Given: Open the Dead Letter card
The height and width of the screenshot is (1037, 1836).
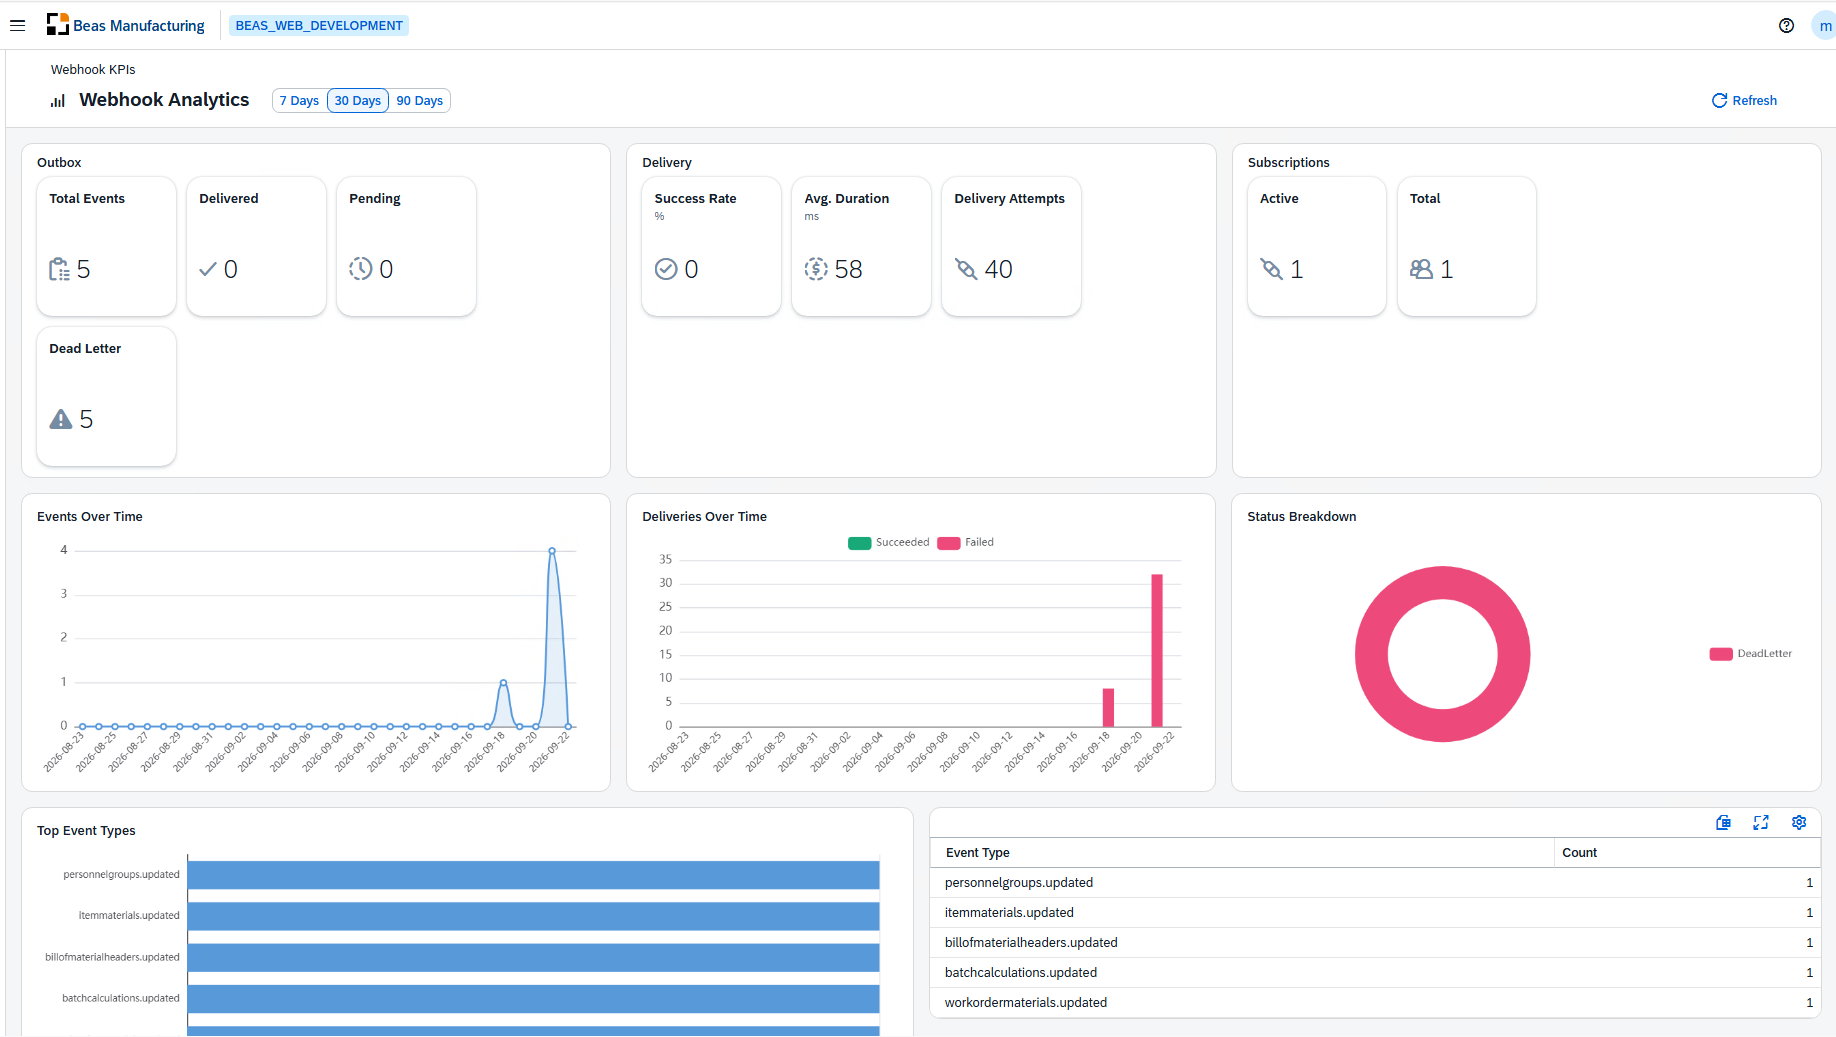Looking at the screenshot, I should pos(106,397).
